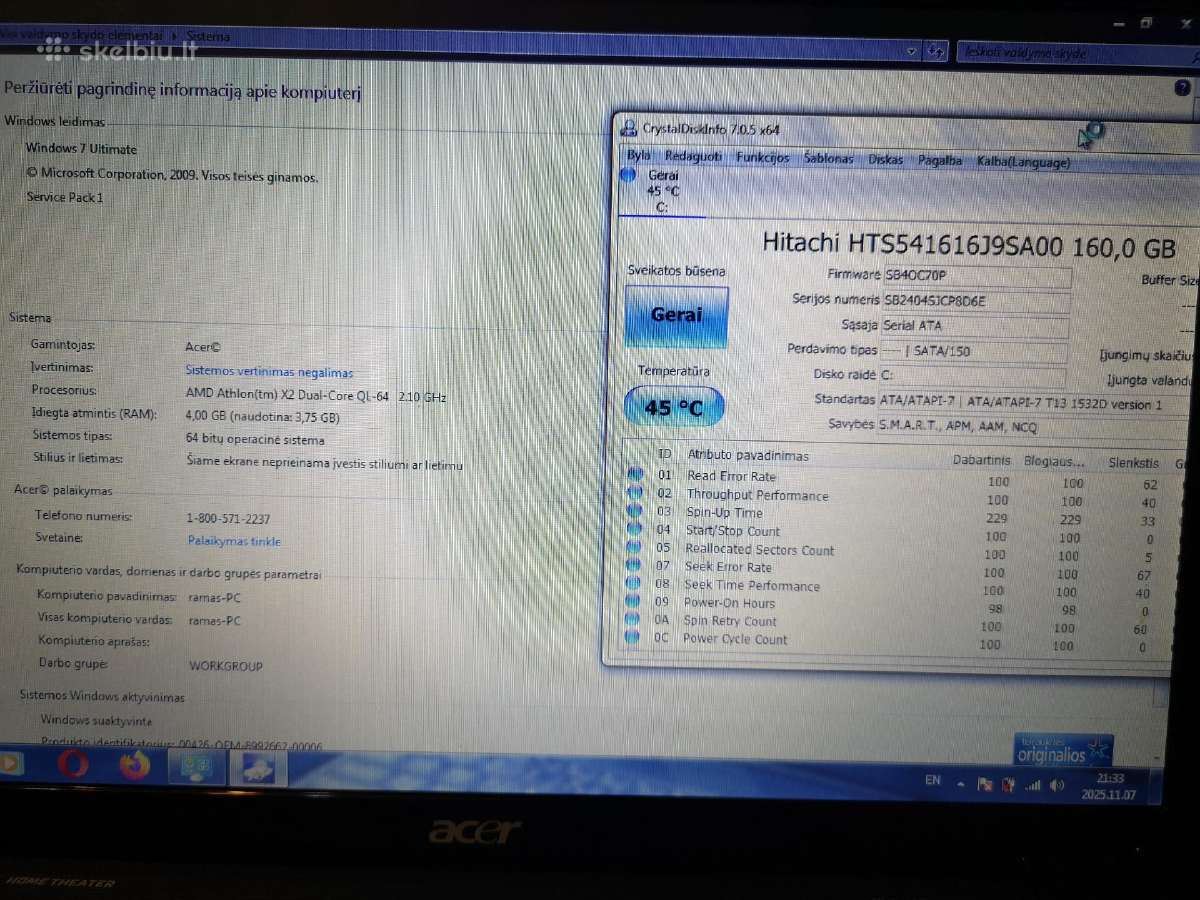Click the Sistema breadcrumb in the address bar
The width and height of the screenshot is (1200, 900).
coord(207,36)
